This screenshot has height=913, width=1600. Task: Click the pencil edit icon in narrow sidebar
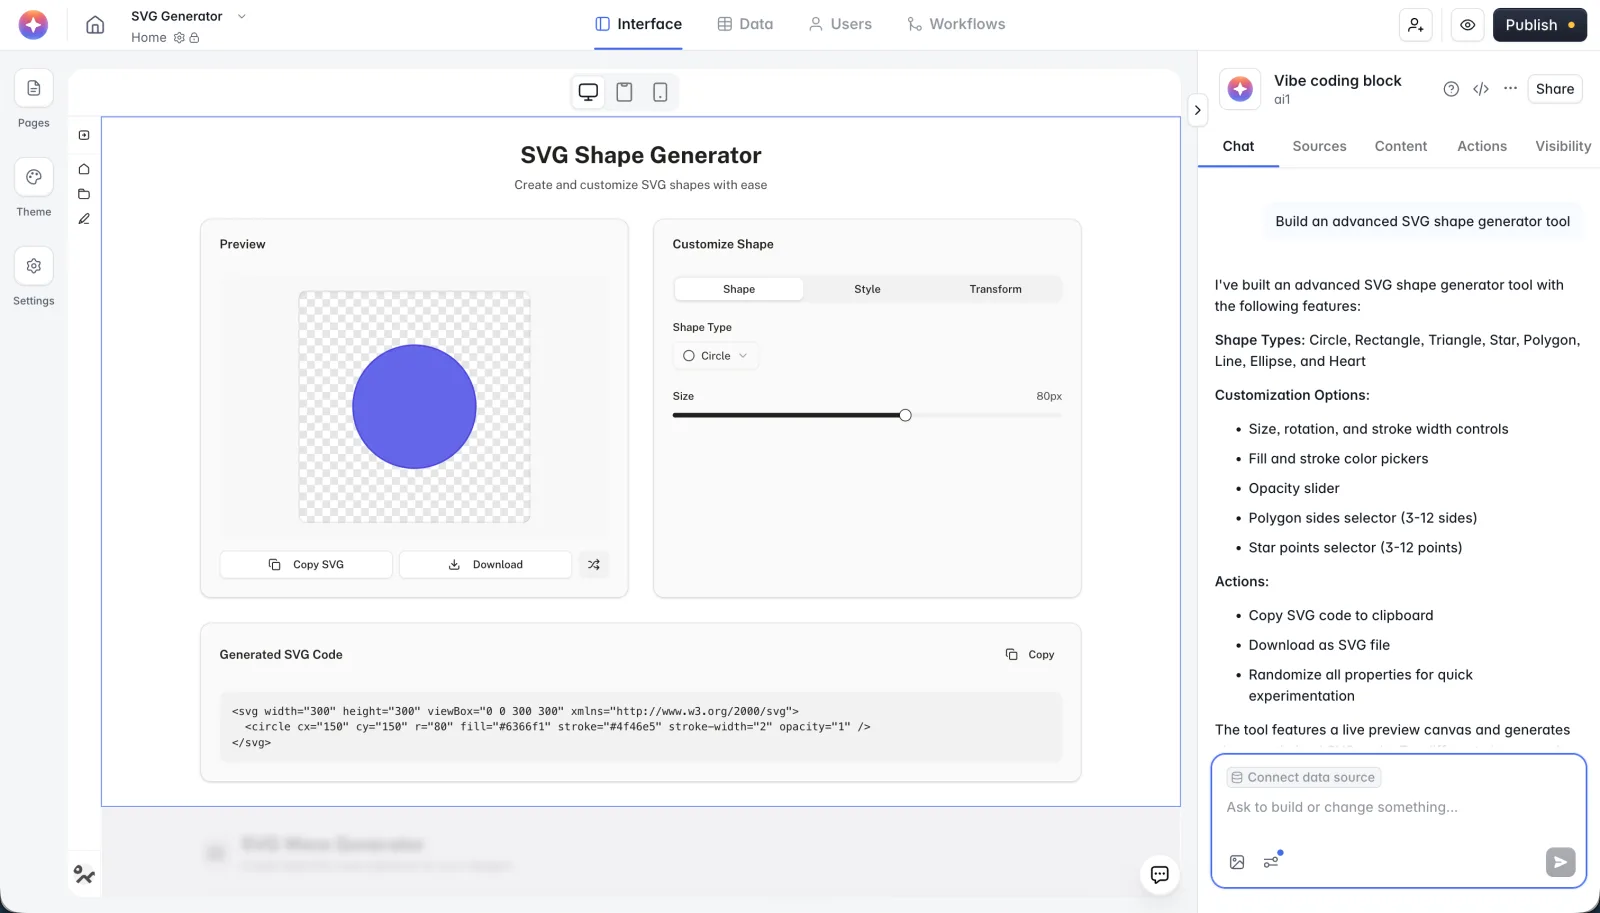(84, 219)
